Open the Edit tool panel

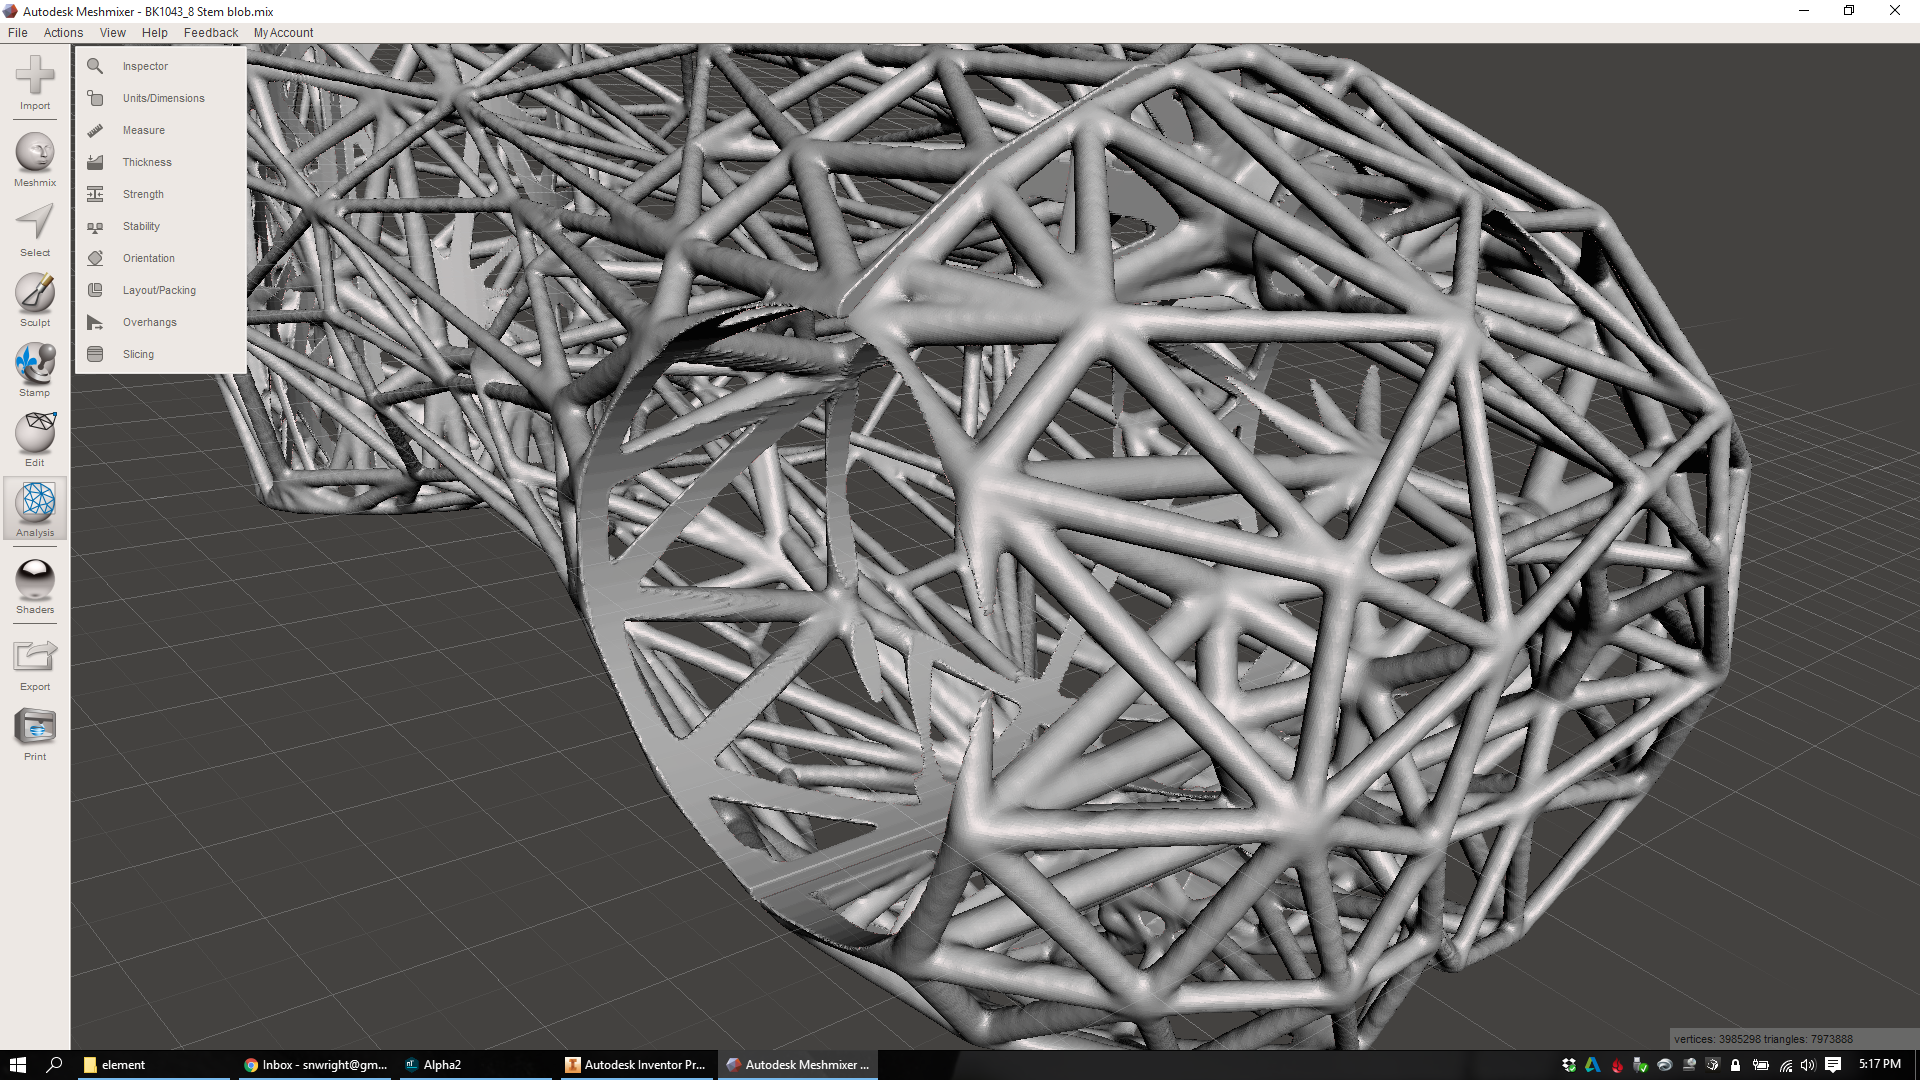[x=34, y=438]
